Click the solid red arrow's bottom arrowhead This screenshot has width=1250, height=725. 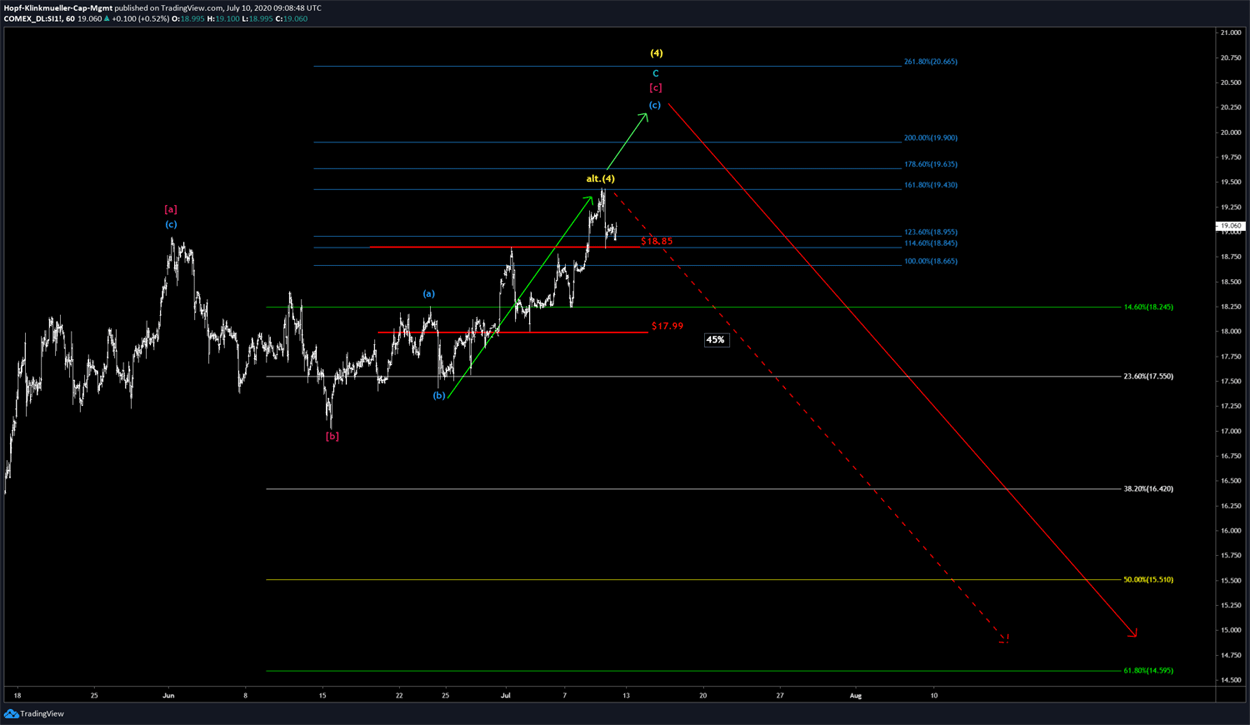click(x=1133, y=632)
